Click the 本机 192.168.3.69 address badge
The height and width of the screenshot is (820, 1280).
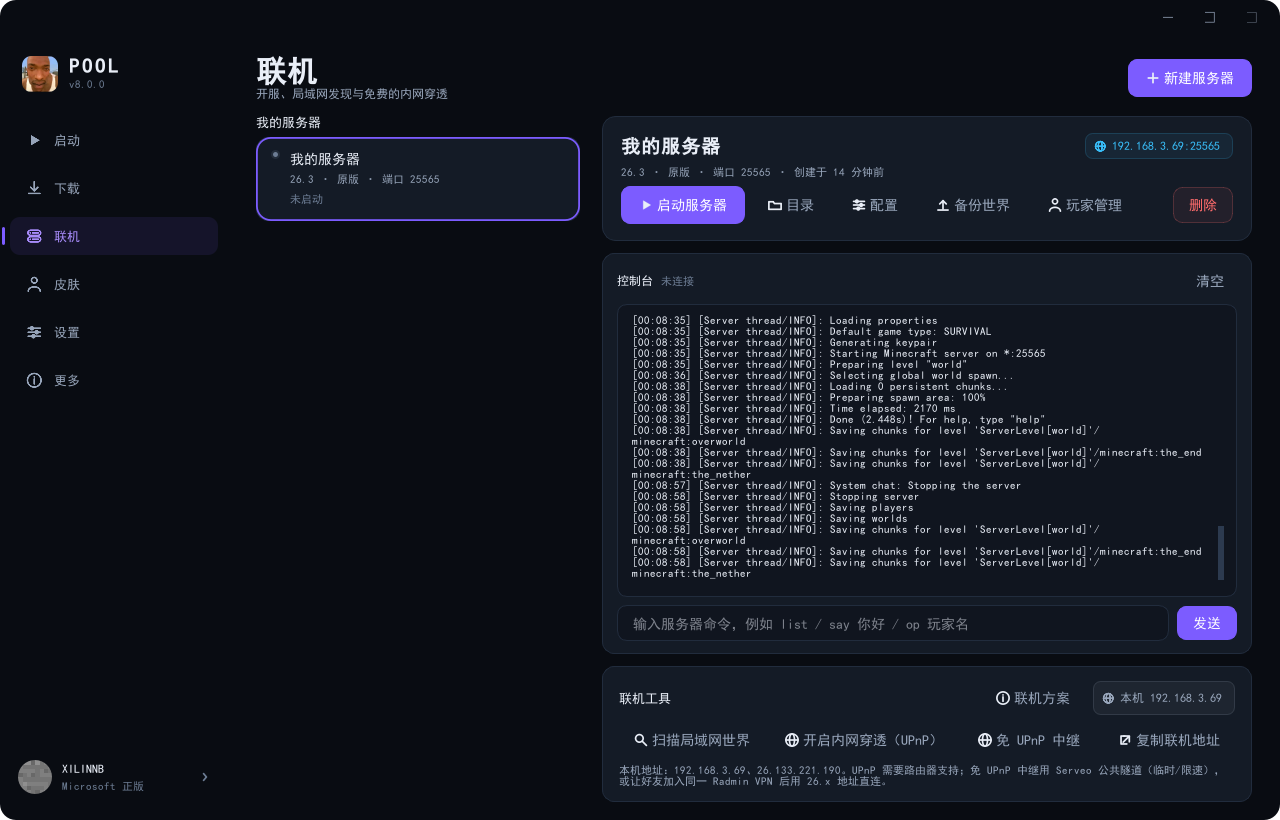[x=1164, y=698]
